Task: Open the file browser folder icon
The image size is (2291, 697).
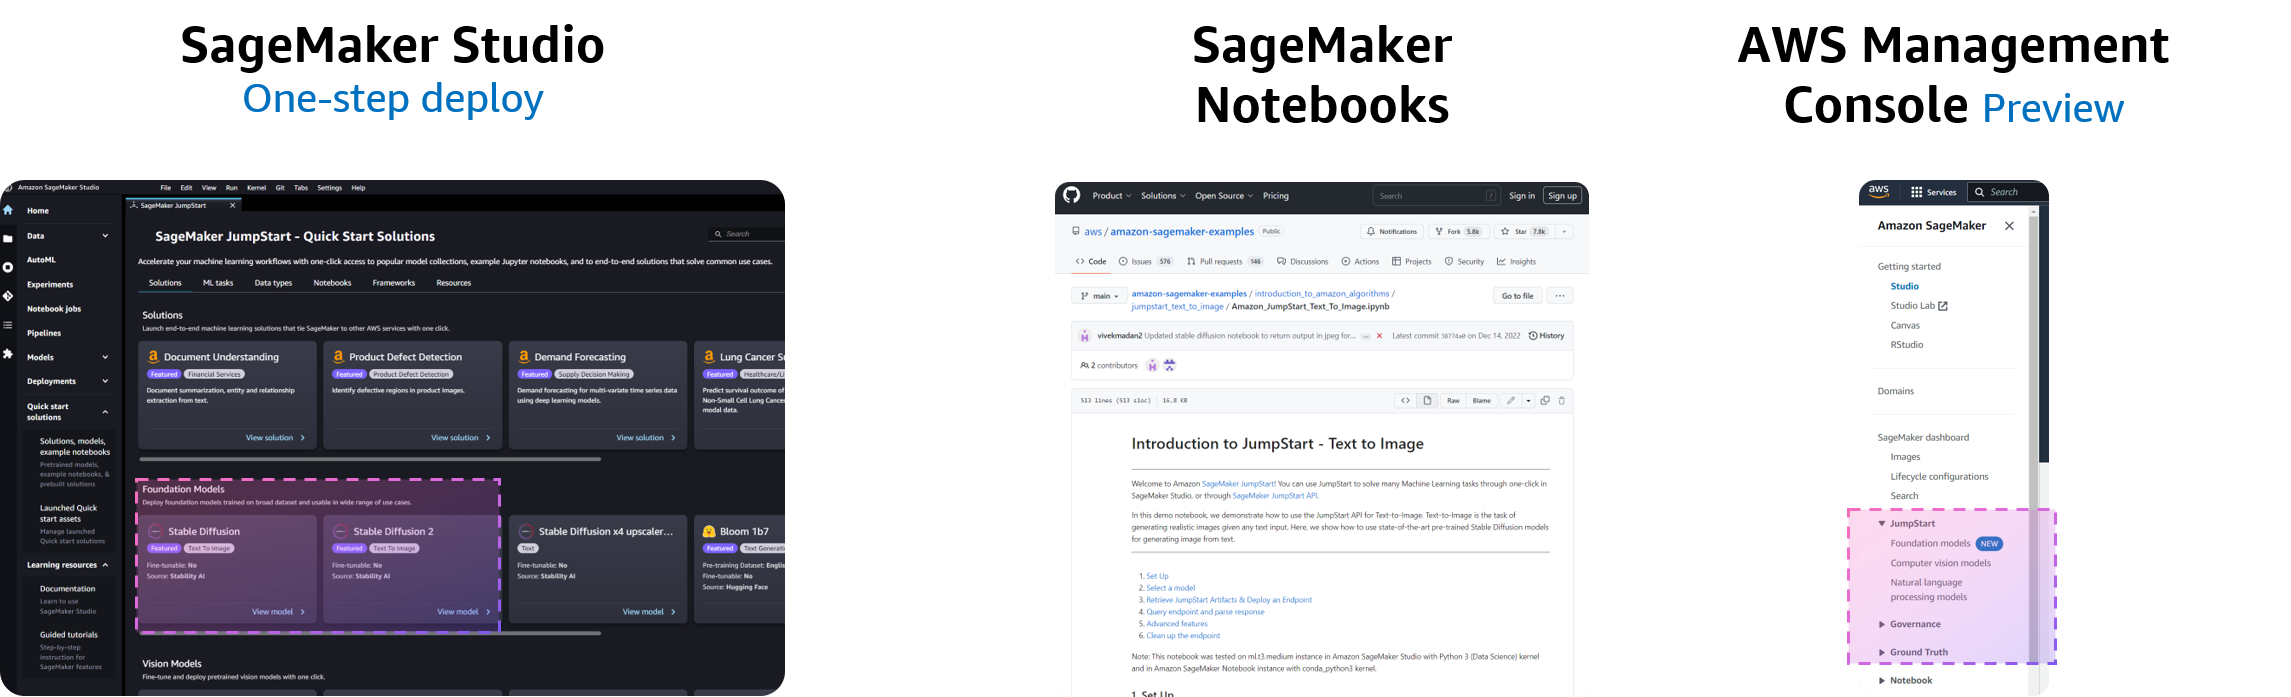Action: [8, 239]
